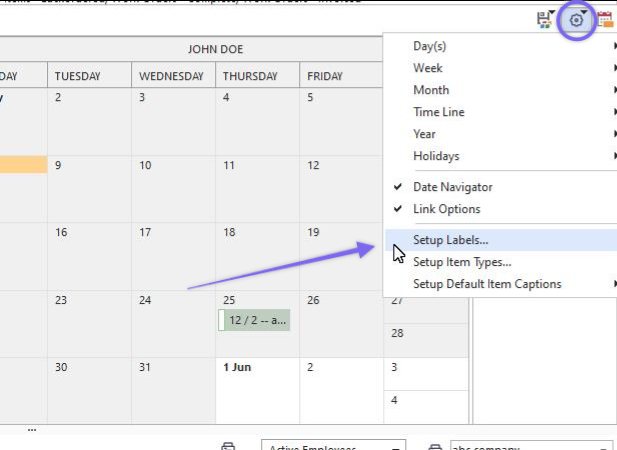Select Setup Item Types menu entry
The height and width of the screenshot is (450, 617).
(x=462, y=262)
